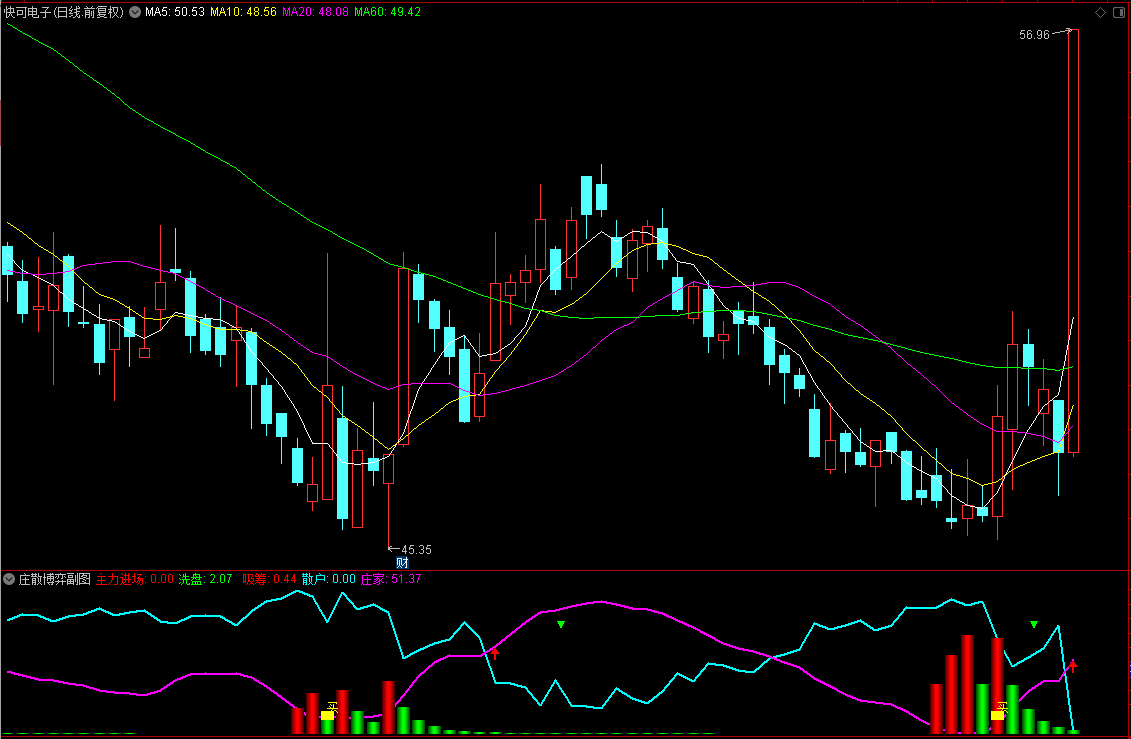Toggle the side panel icon at top right

(x=1119, y=12)
